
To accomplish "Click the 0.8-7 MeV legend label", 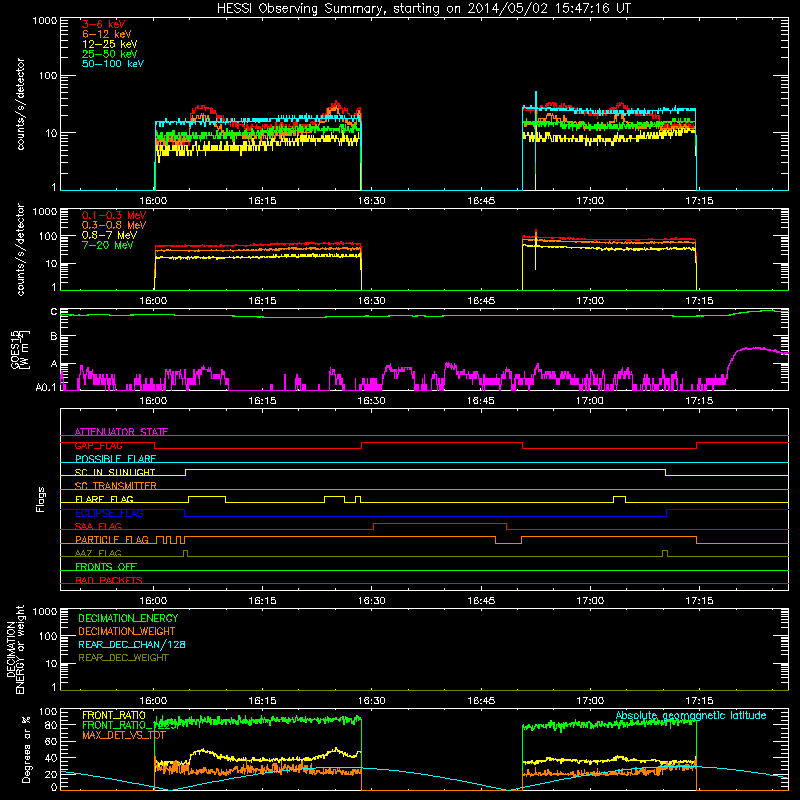I will coord(109,235).
